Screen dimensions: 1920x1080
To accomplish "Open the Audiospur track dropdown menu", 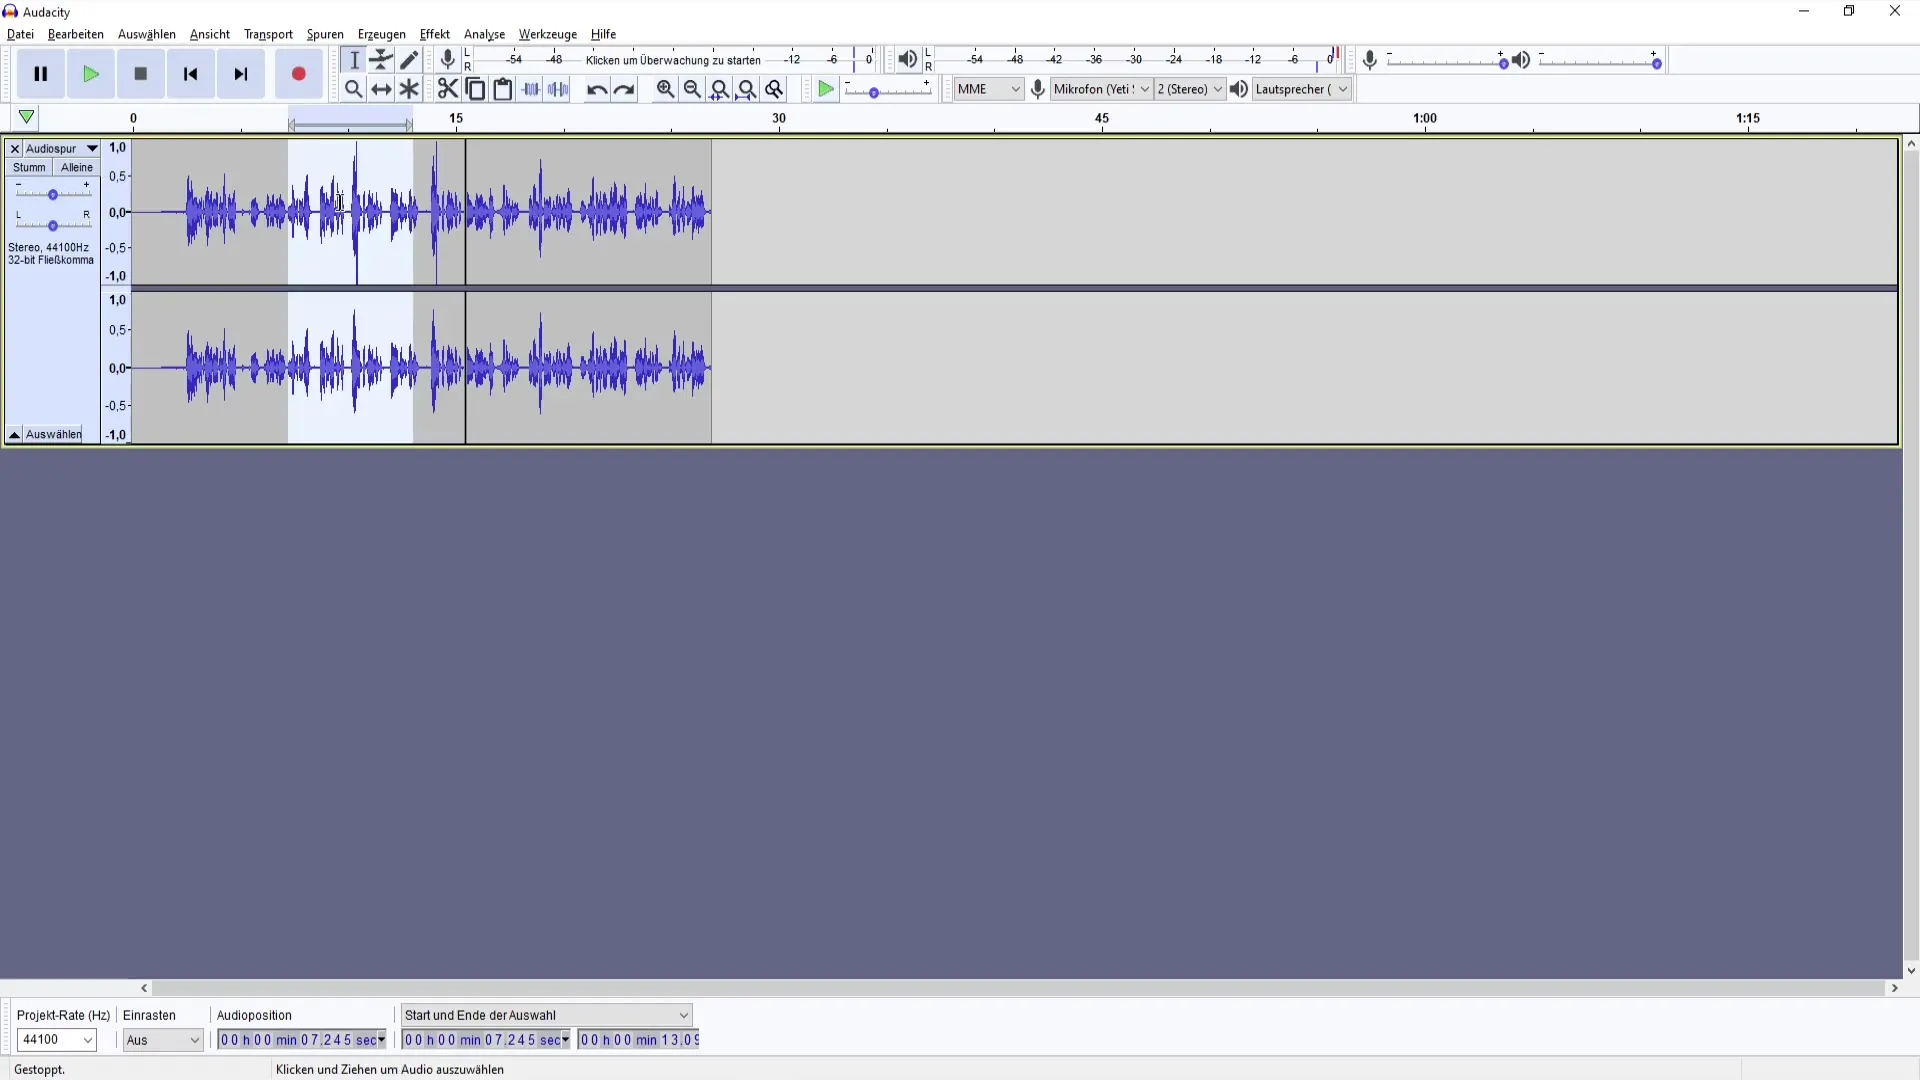I will coord(62,148).
